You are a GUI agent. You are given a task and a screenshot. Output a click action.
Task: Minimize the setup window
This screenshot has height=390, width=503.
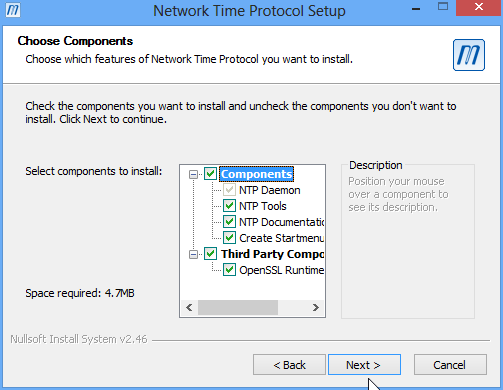coord(416,9)
